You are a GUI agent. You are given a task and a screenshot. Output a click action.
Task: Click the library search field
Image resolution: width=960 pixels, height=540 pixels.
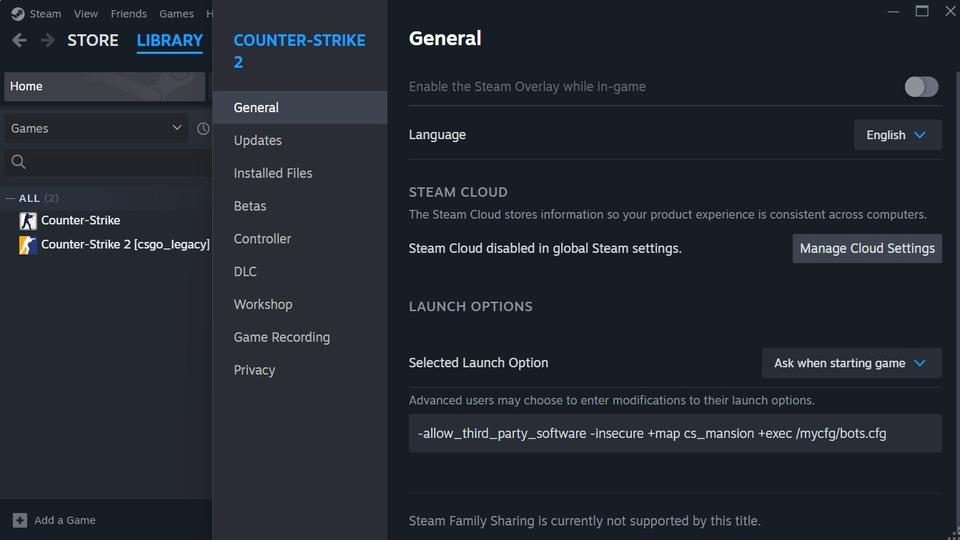click(x=108, y=162)
